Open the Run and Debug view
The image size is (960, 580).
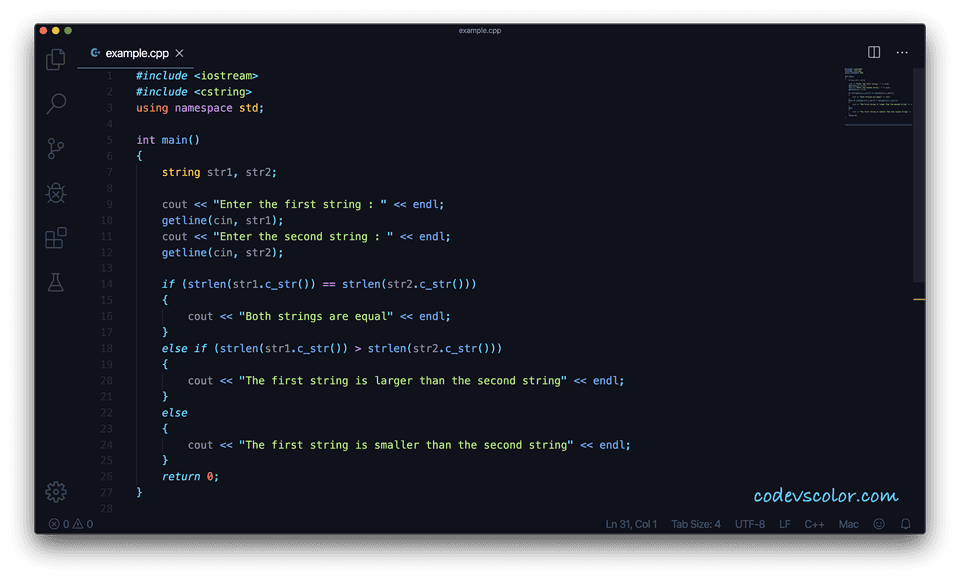(55, 193)
